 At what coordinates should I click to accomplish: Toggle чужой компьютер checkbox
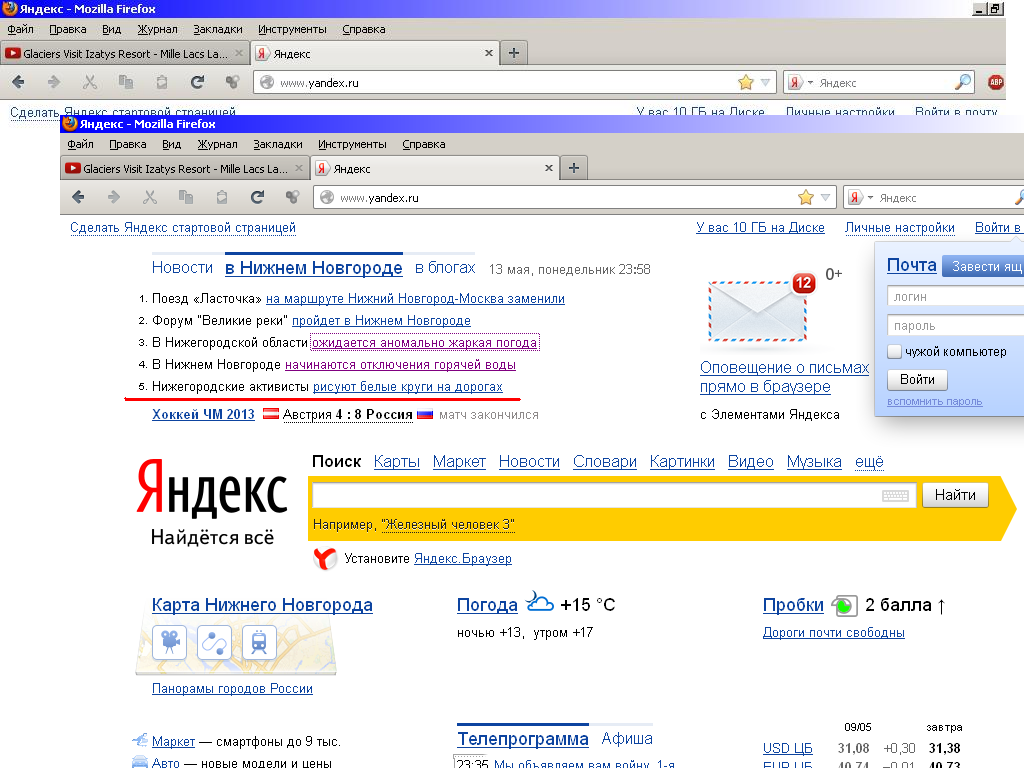click(x=895, y=351)
